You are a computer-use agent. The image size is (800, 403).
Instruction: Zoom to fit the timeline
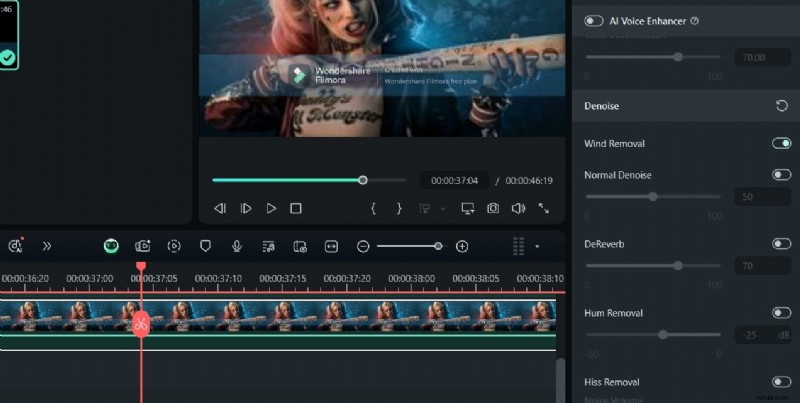(x=331, y=246)
